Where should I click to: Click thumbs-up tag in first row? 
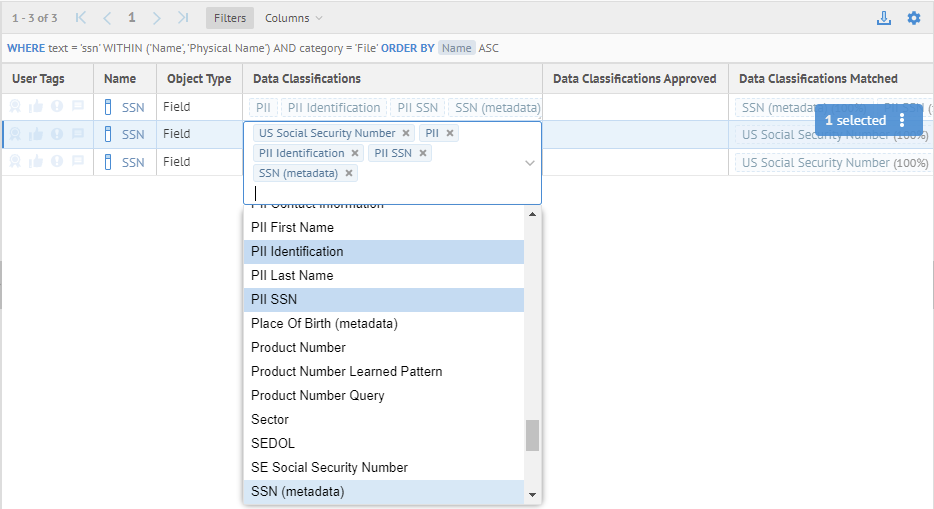[36, 107]
